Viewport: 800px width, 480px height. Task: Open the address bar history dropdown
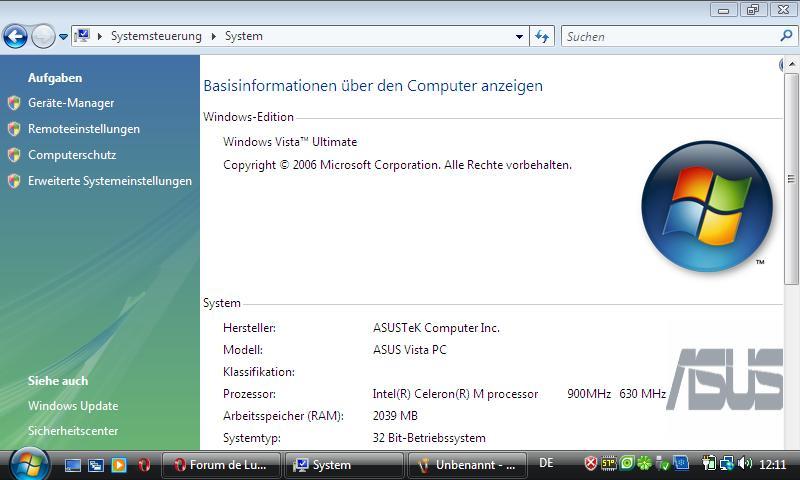(519, 37)
